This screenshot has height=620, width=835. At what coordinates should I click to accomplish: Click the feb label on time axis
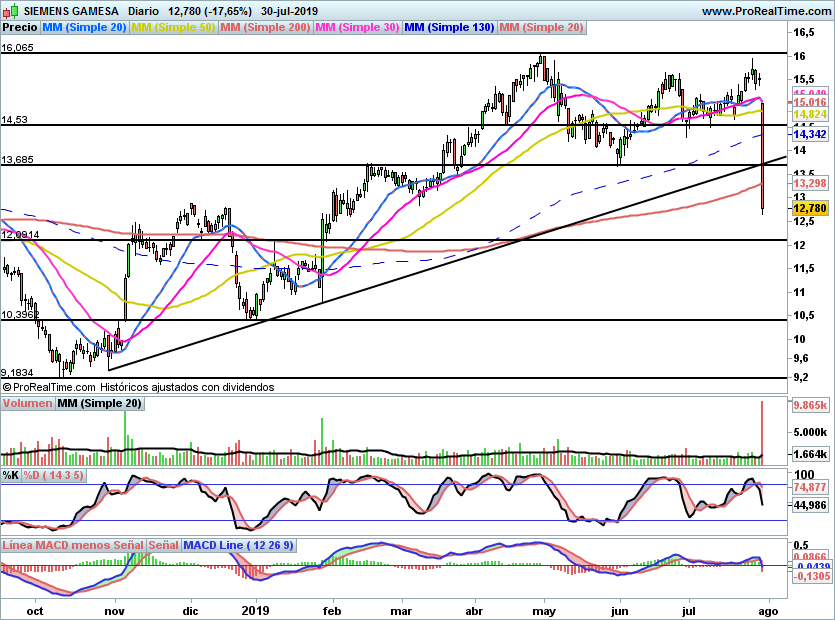[x=332, y=611]
